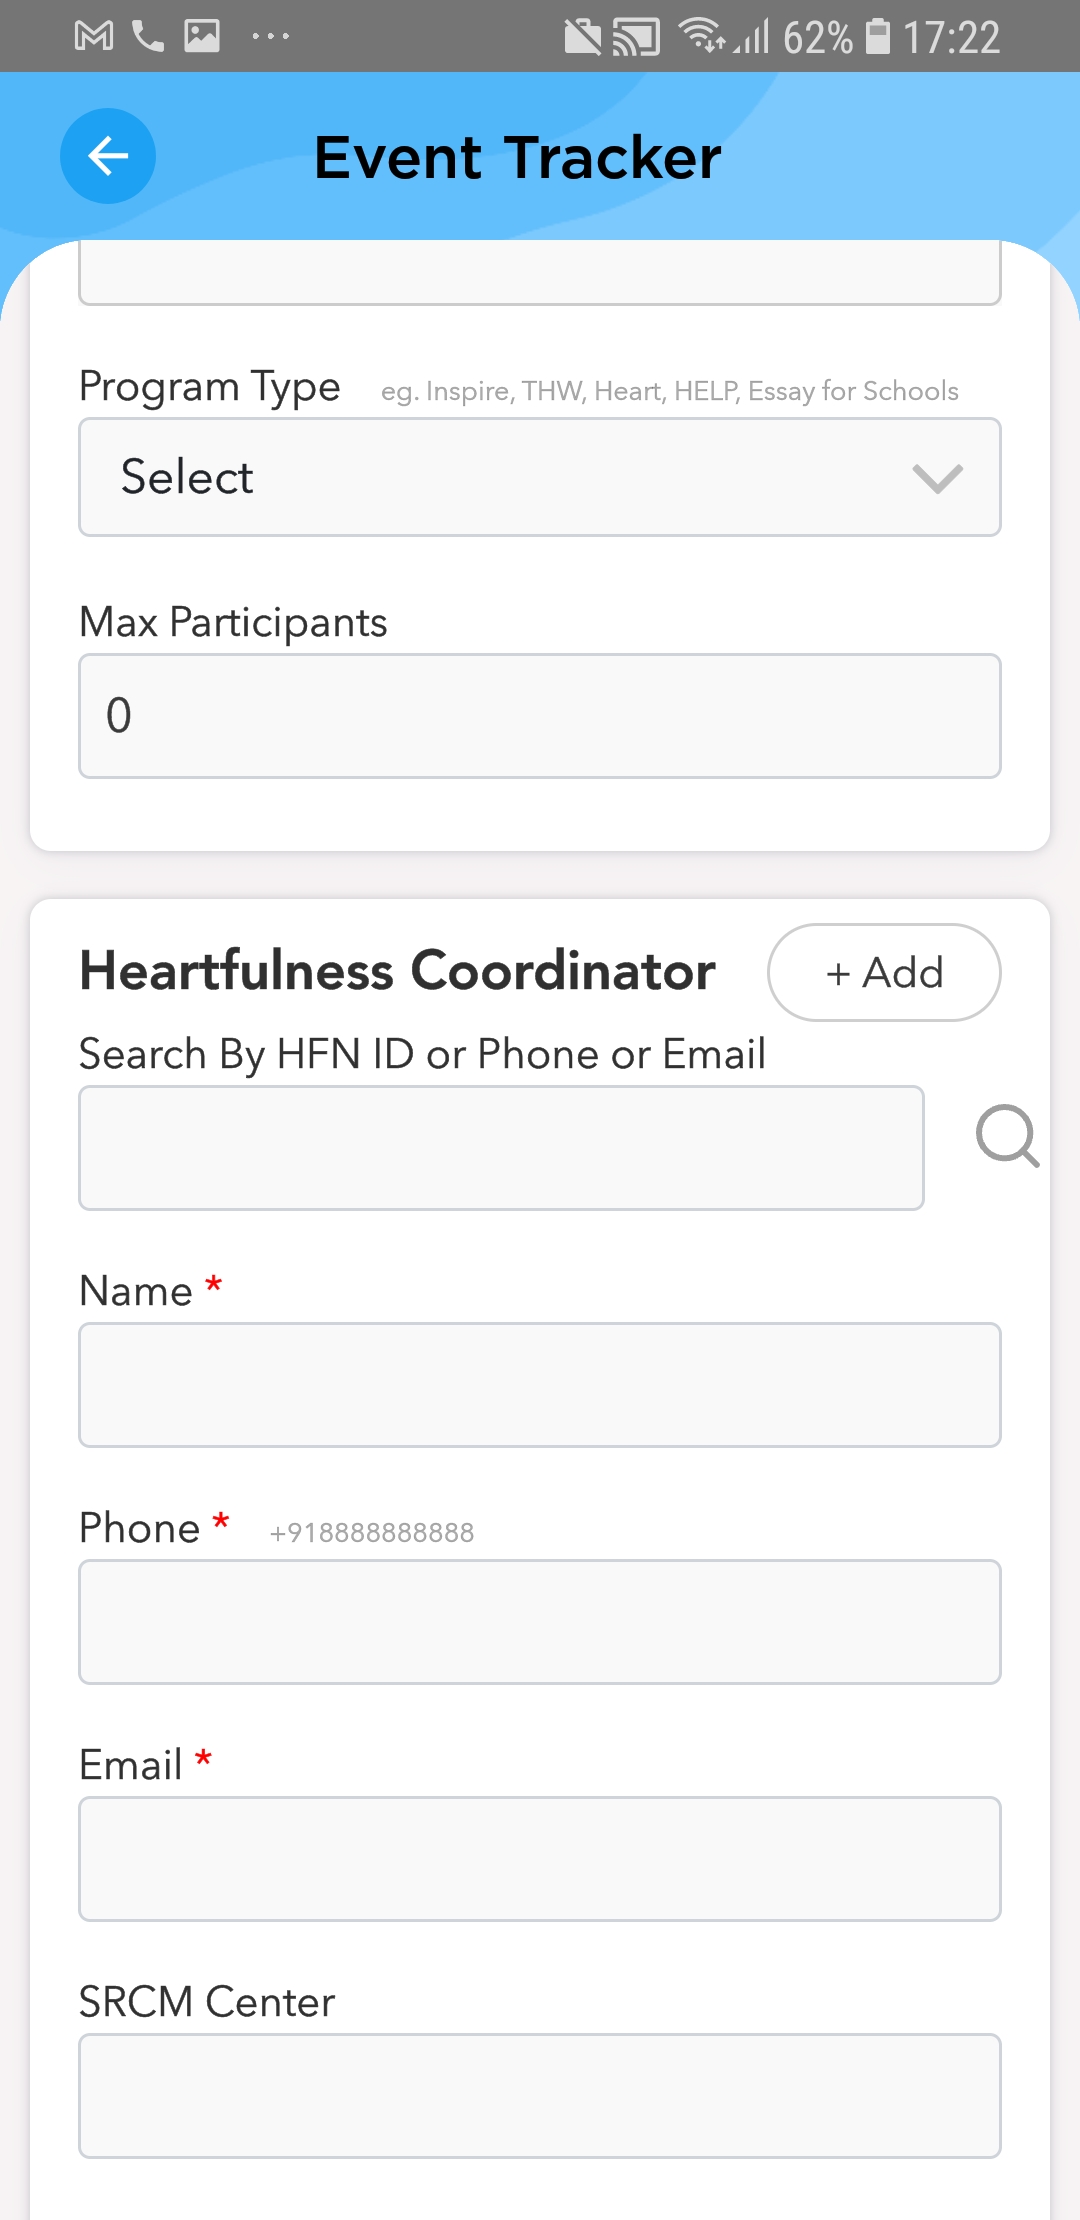
Task: Tap the status bar clock
Action: pos(951,38)
